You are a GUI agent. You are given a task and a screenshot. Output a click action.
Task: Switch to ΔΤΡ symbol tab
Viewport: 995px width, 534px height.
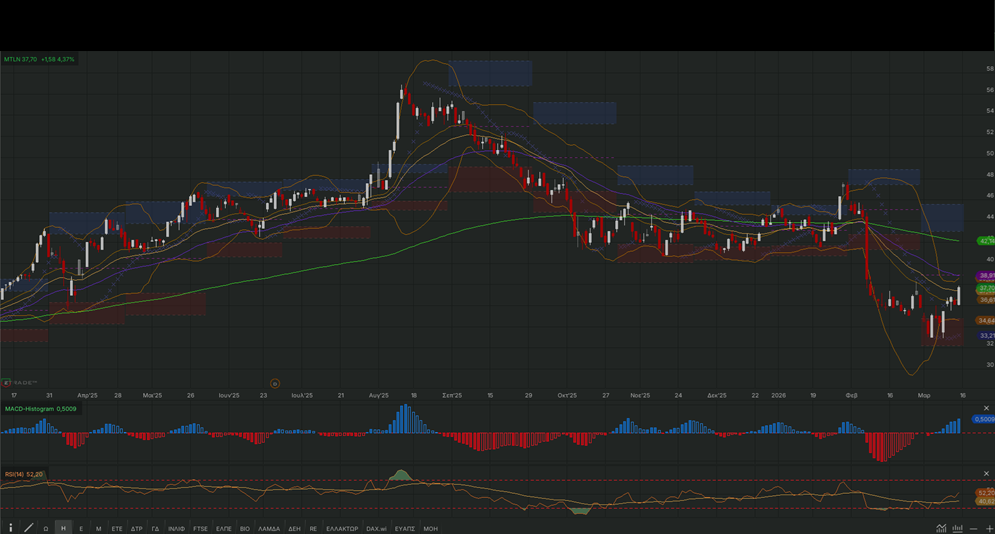tap(136, 528)
